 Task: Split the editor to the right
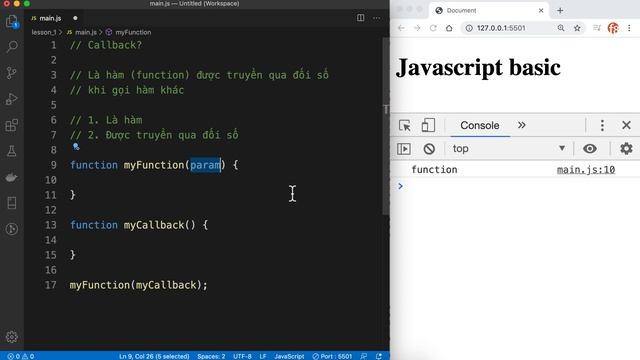360,18
